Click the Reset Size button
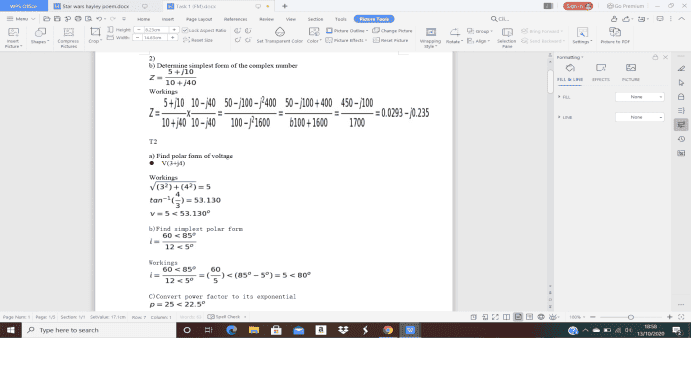This screenshot has height=377, width=692. point(198,40)
